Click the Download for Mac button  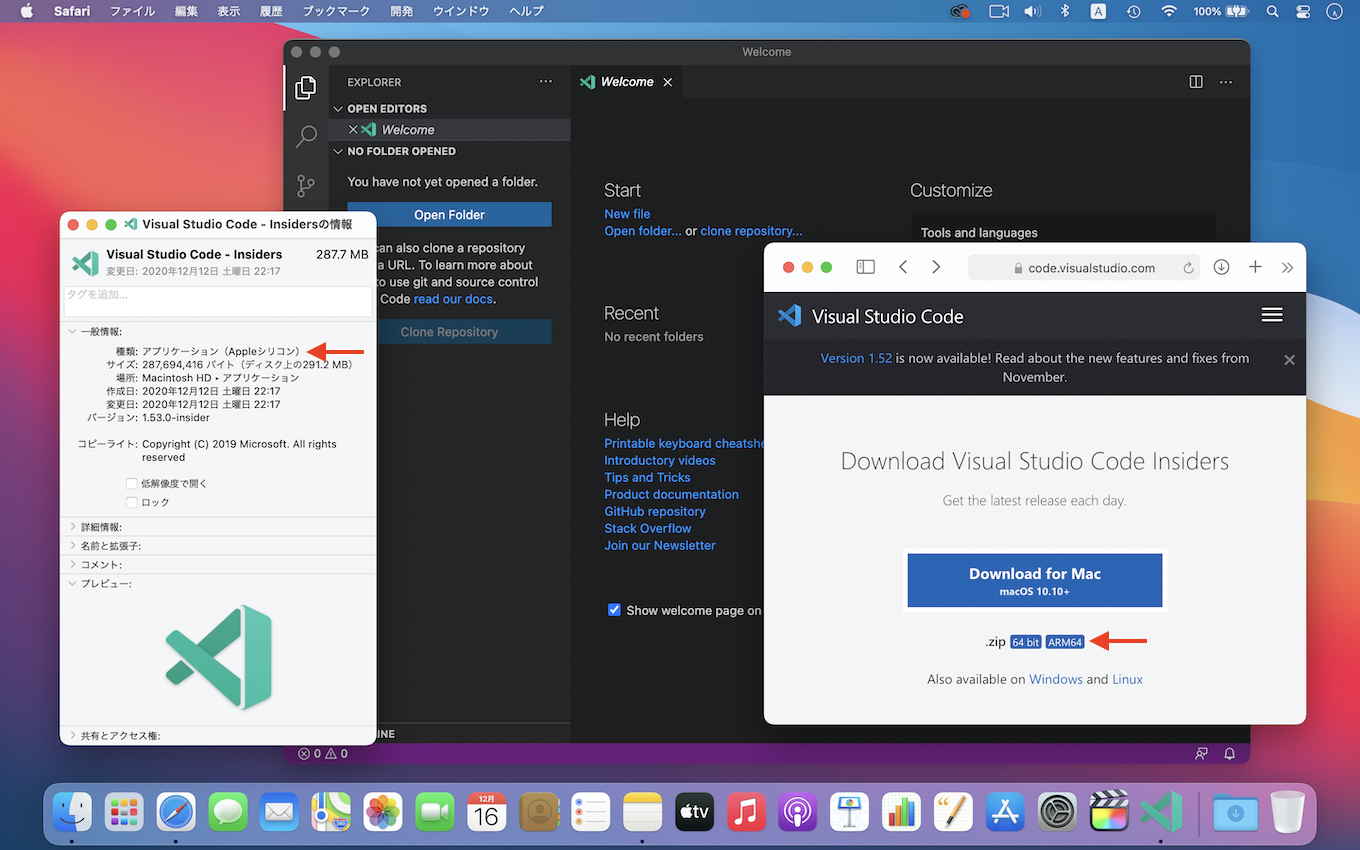pos(1034,580)
